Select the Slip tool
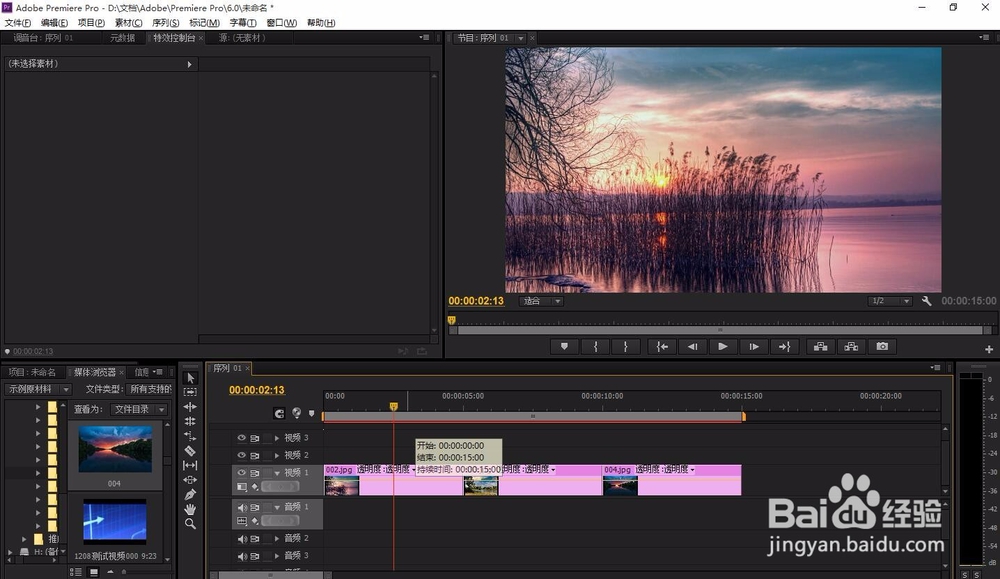 pyautogui.click(x=190, y=465)
